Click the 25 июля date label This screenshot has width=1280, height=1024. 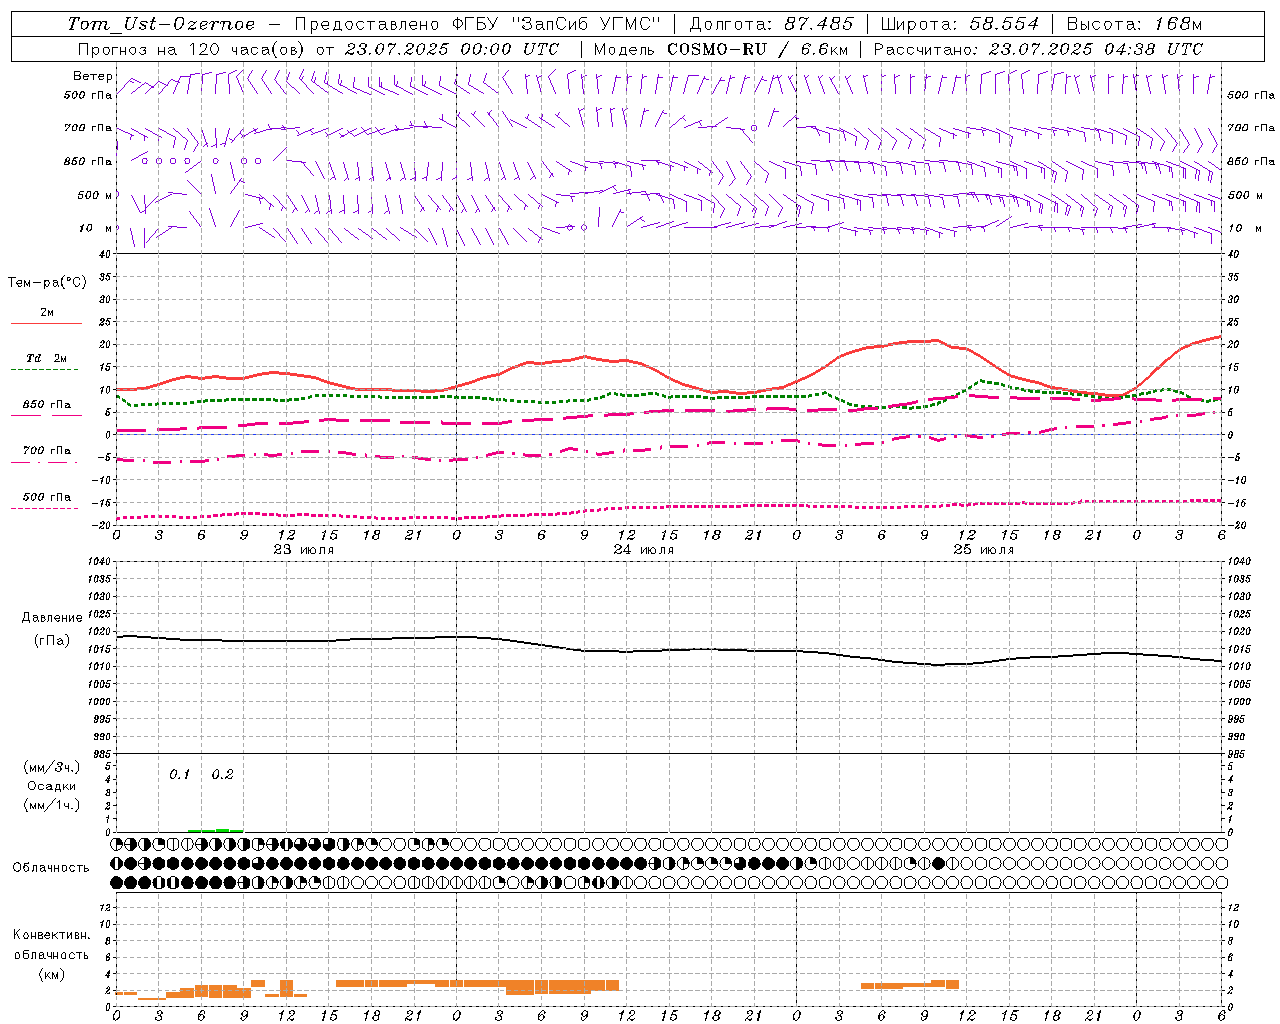pyautogui.click(x=983, y=550)
